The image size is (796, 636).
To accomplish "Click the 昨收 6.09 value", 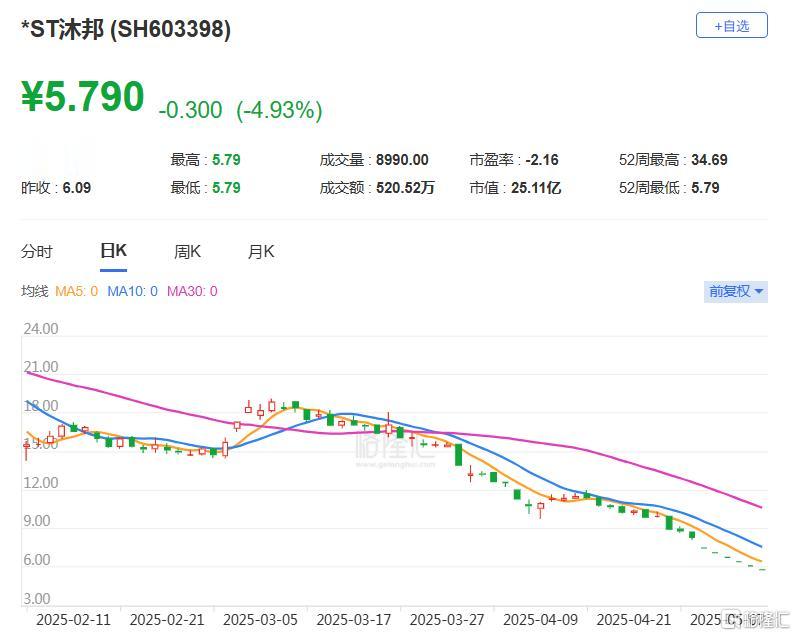I will 77,188.
